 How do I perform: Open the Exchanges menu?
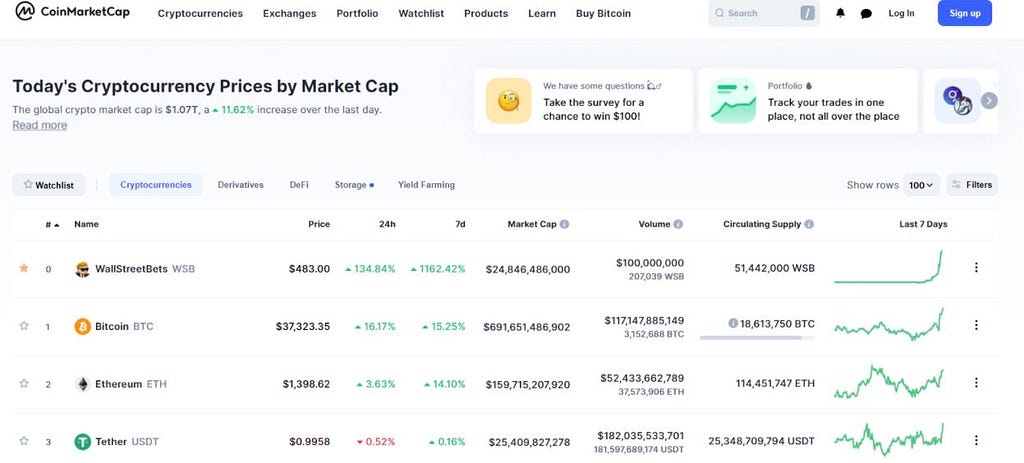pyautogui.click(x=289, y=14)
